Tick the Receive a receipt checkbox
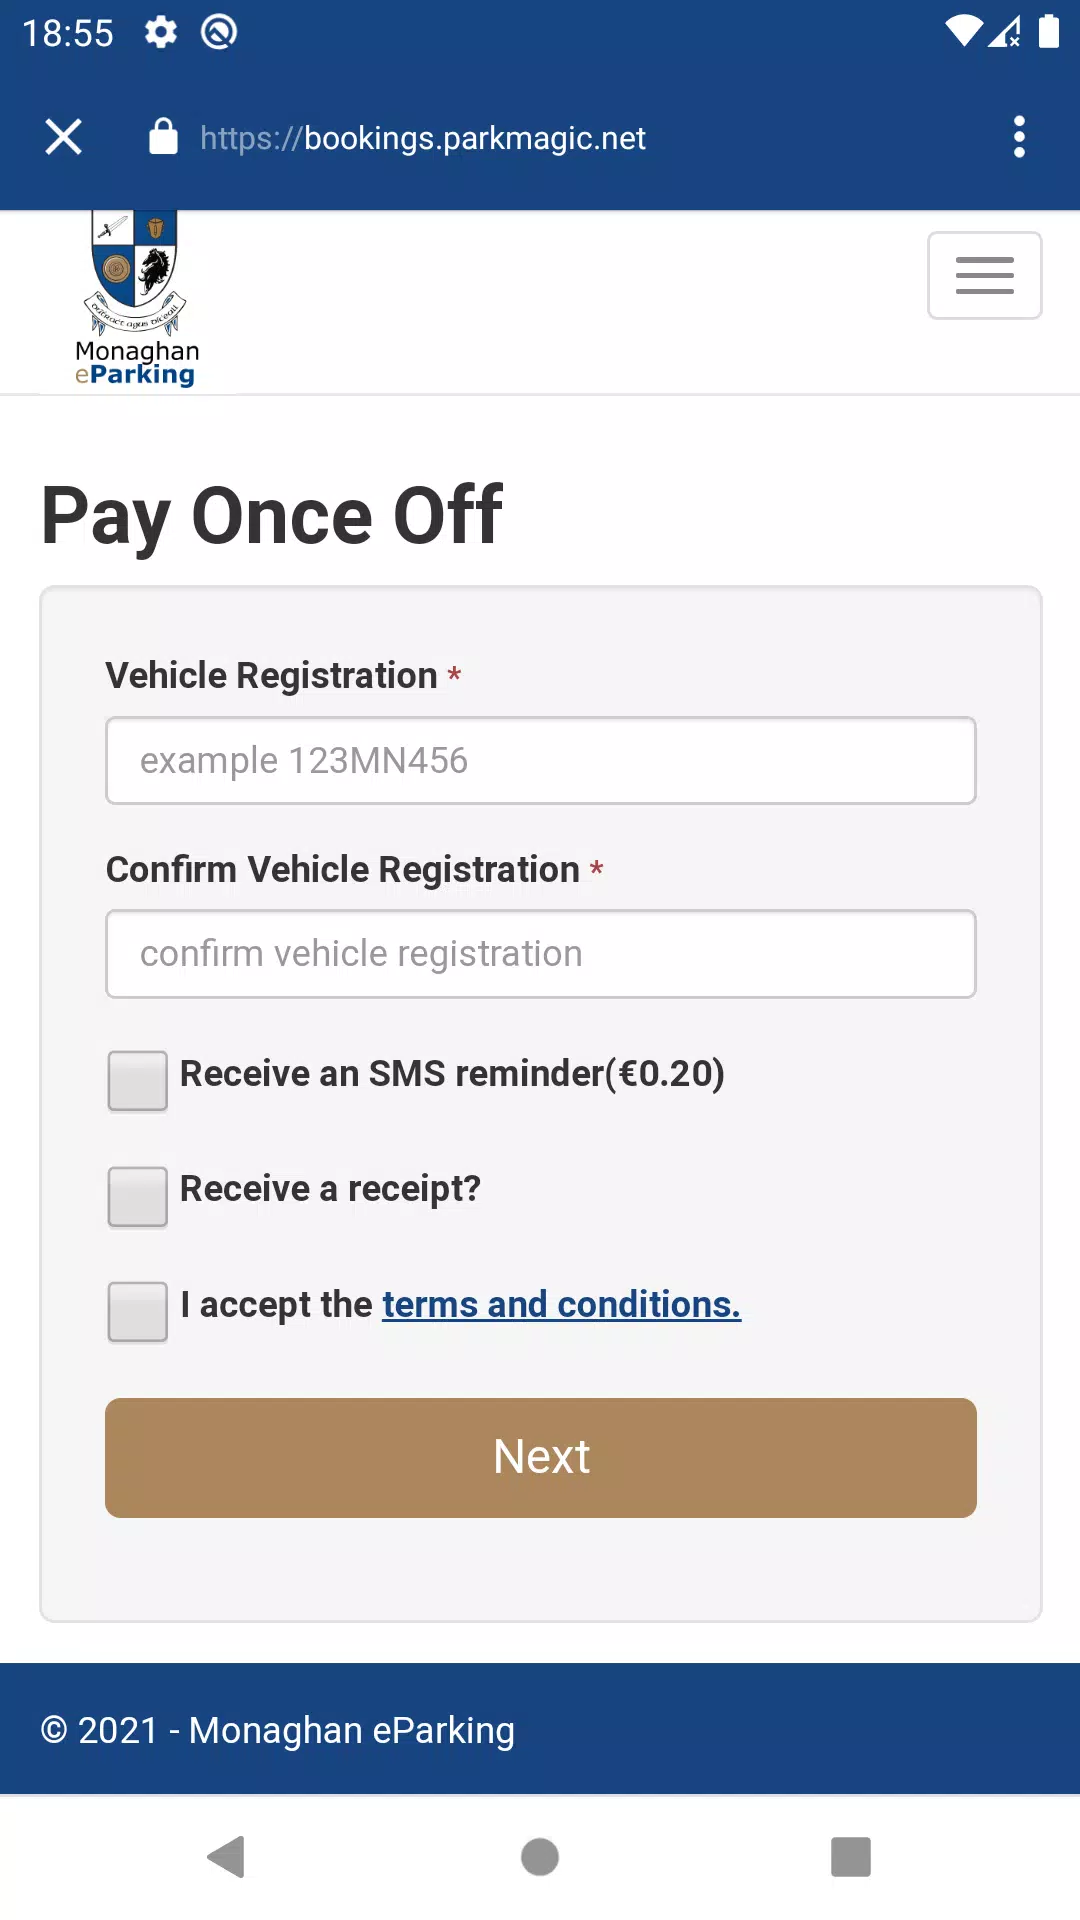This screenshot has height=1920, width=1080. tap(138, 1196)
